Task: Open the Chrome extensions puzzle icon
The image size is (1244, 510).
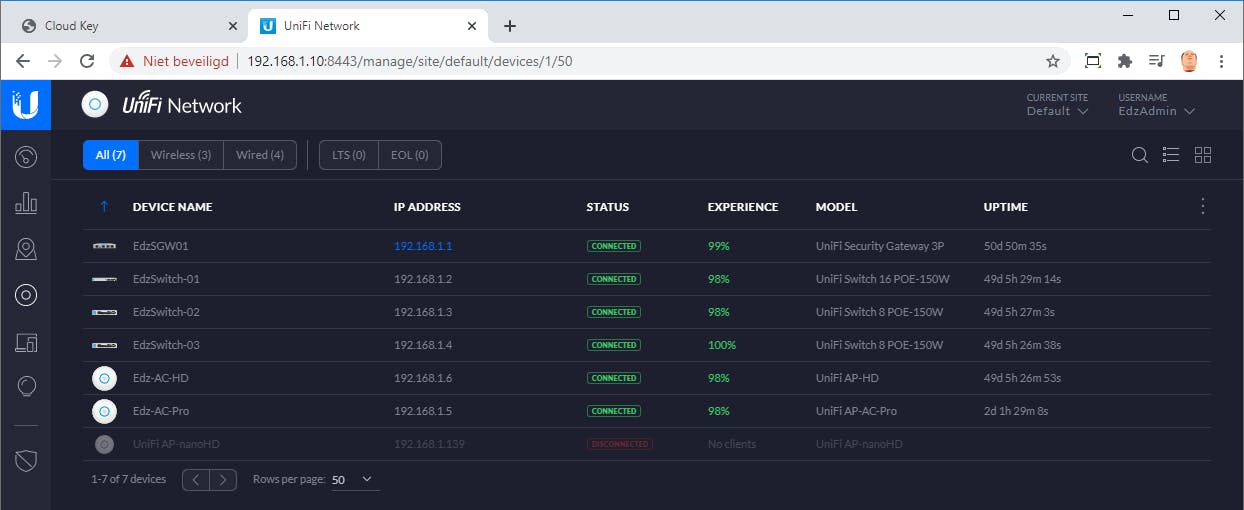Action: (1124, 61)
